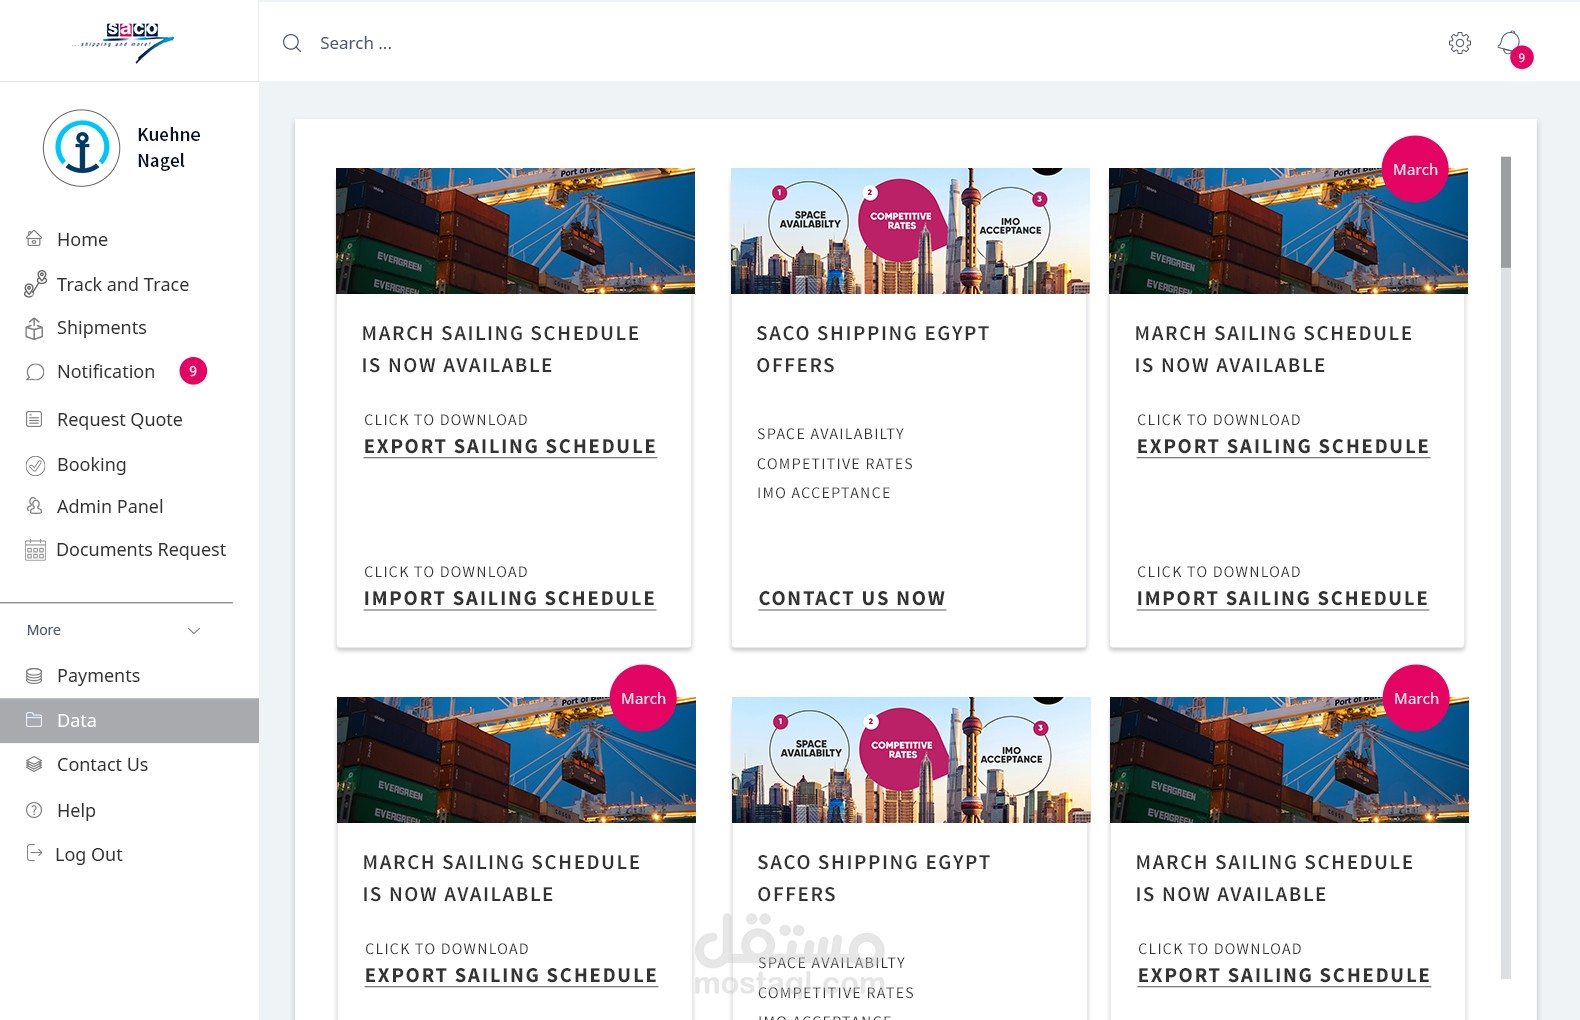Click bottom-right card container ship image

(x=1289, y=760)
